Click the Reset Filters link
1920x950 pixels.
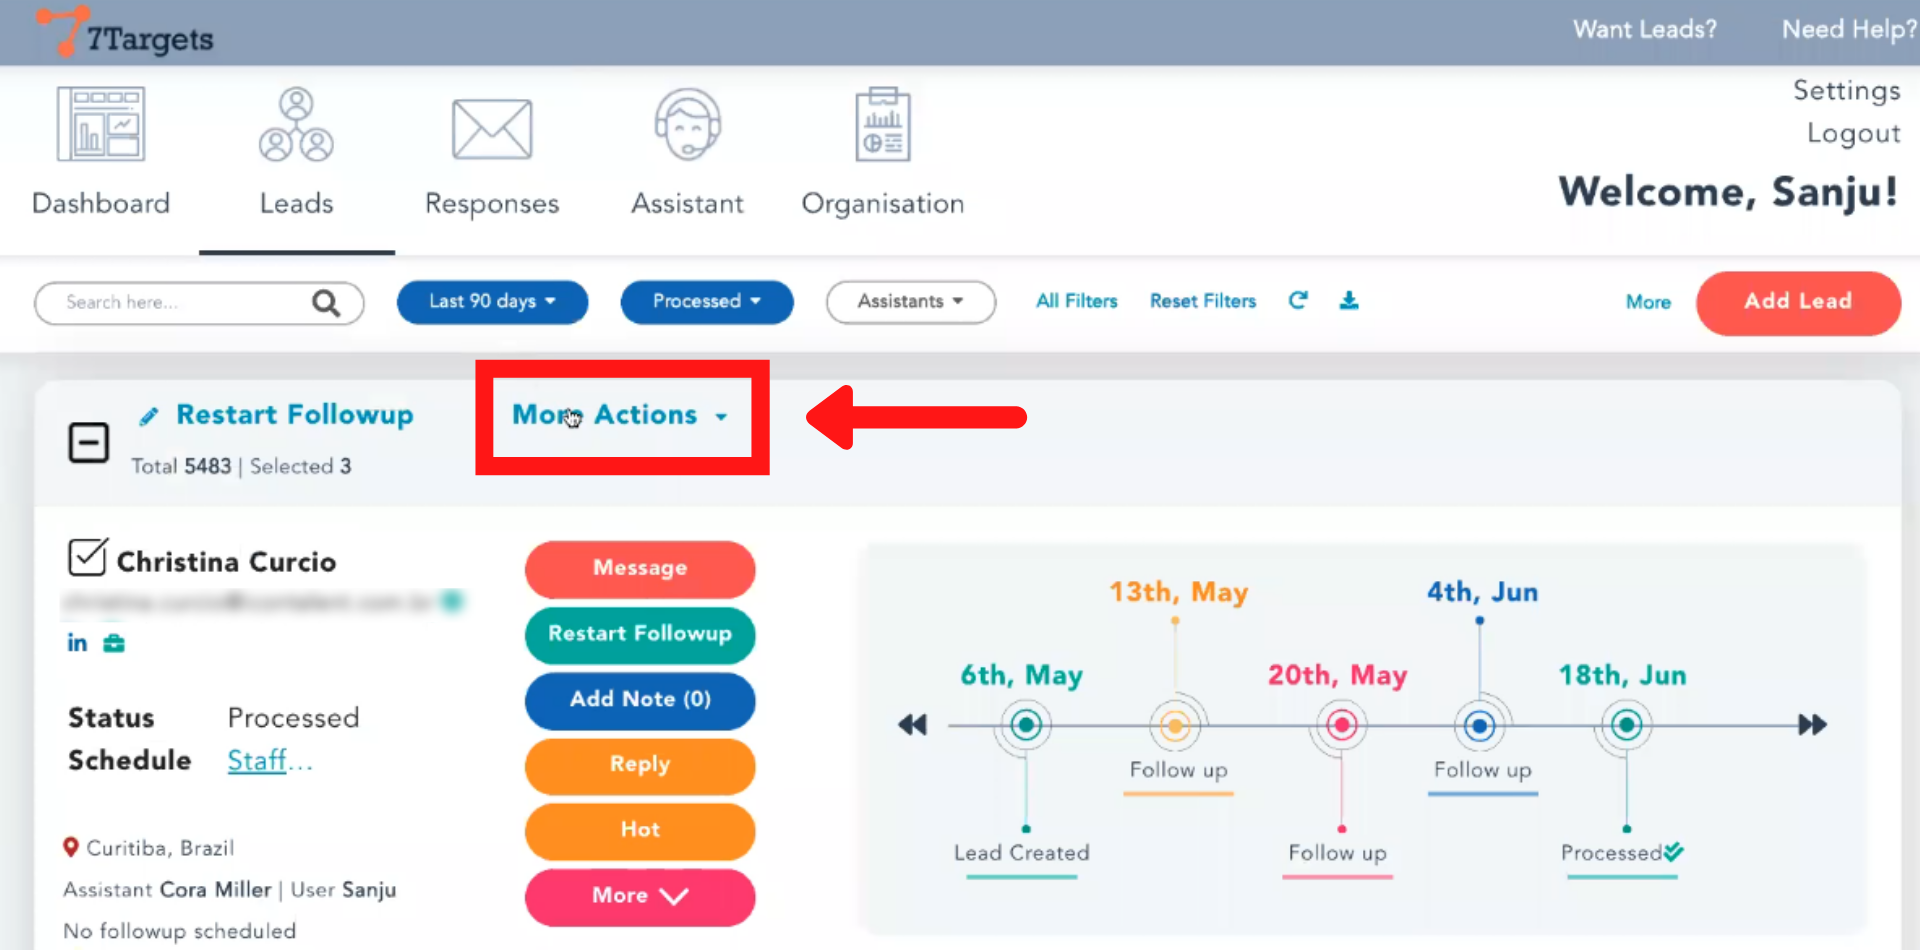pos(1202,301)
